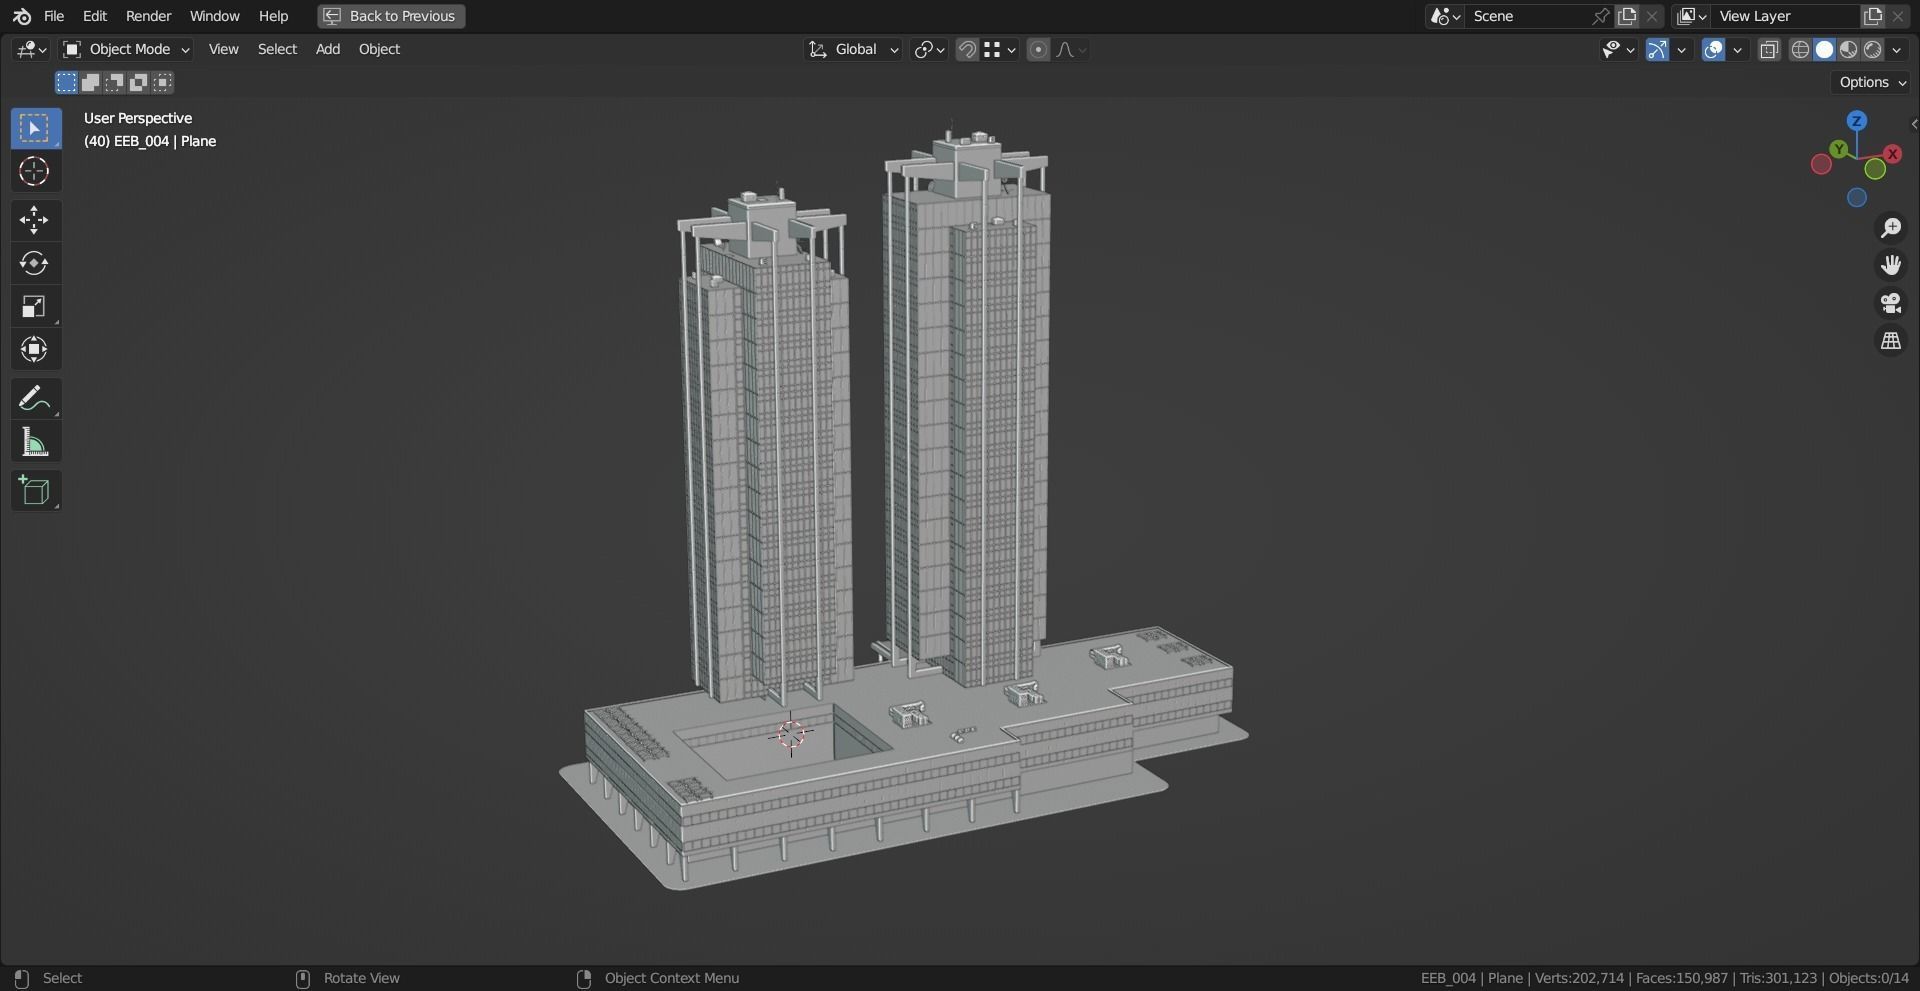Open snapping options dropdown
The height and width of the screenshot is (991, 1920).
(x=1000, y=49)
